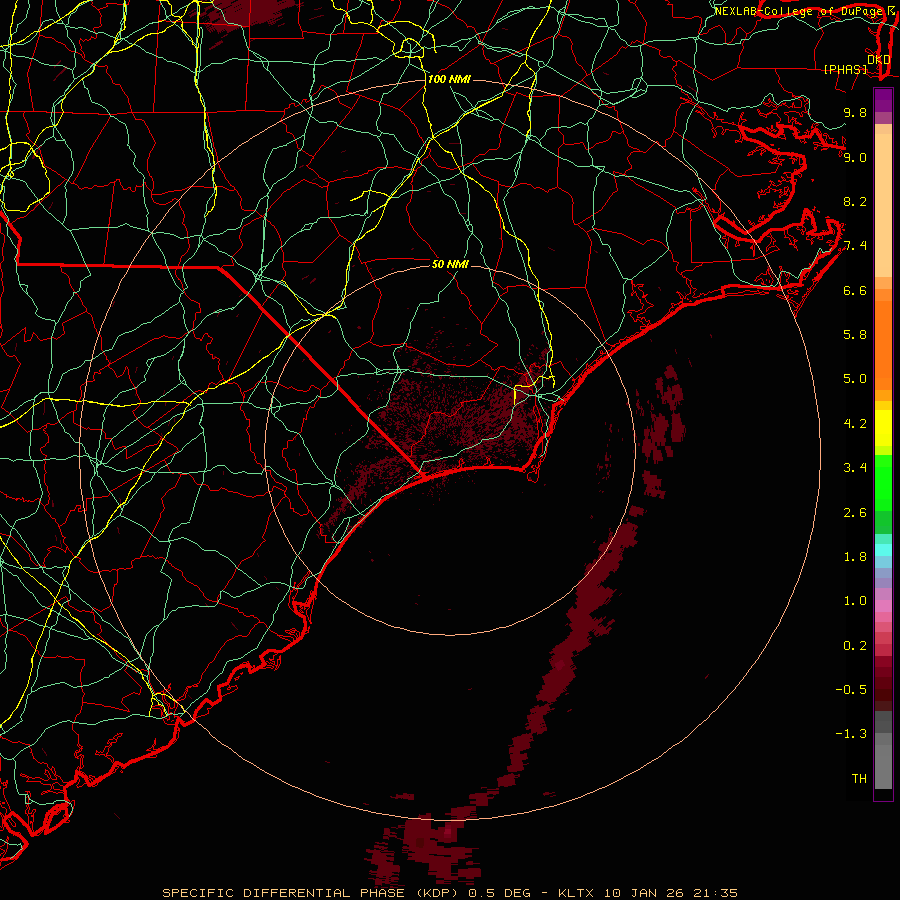
Task: Click the -1.3 legend value
Action: pos(851,734)
